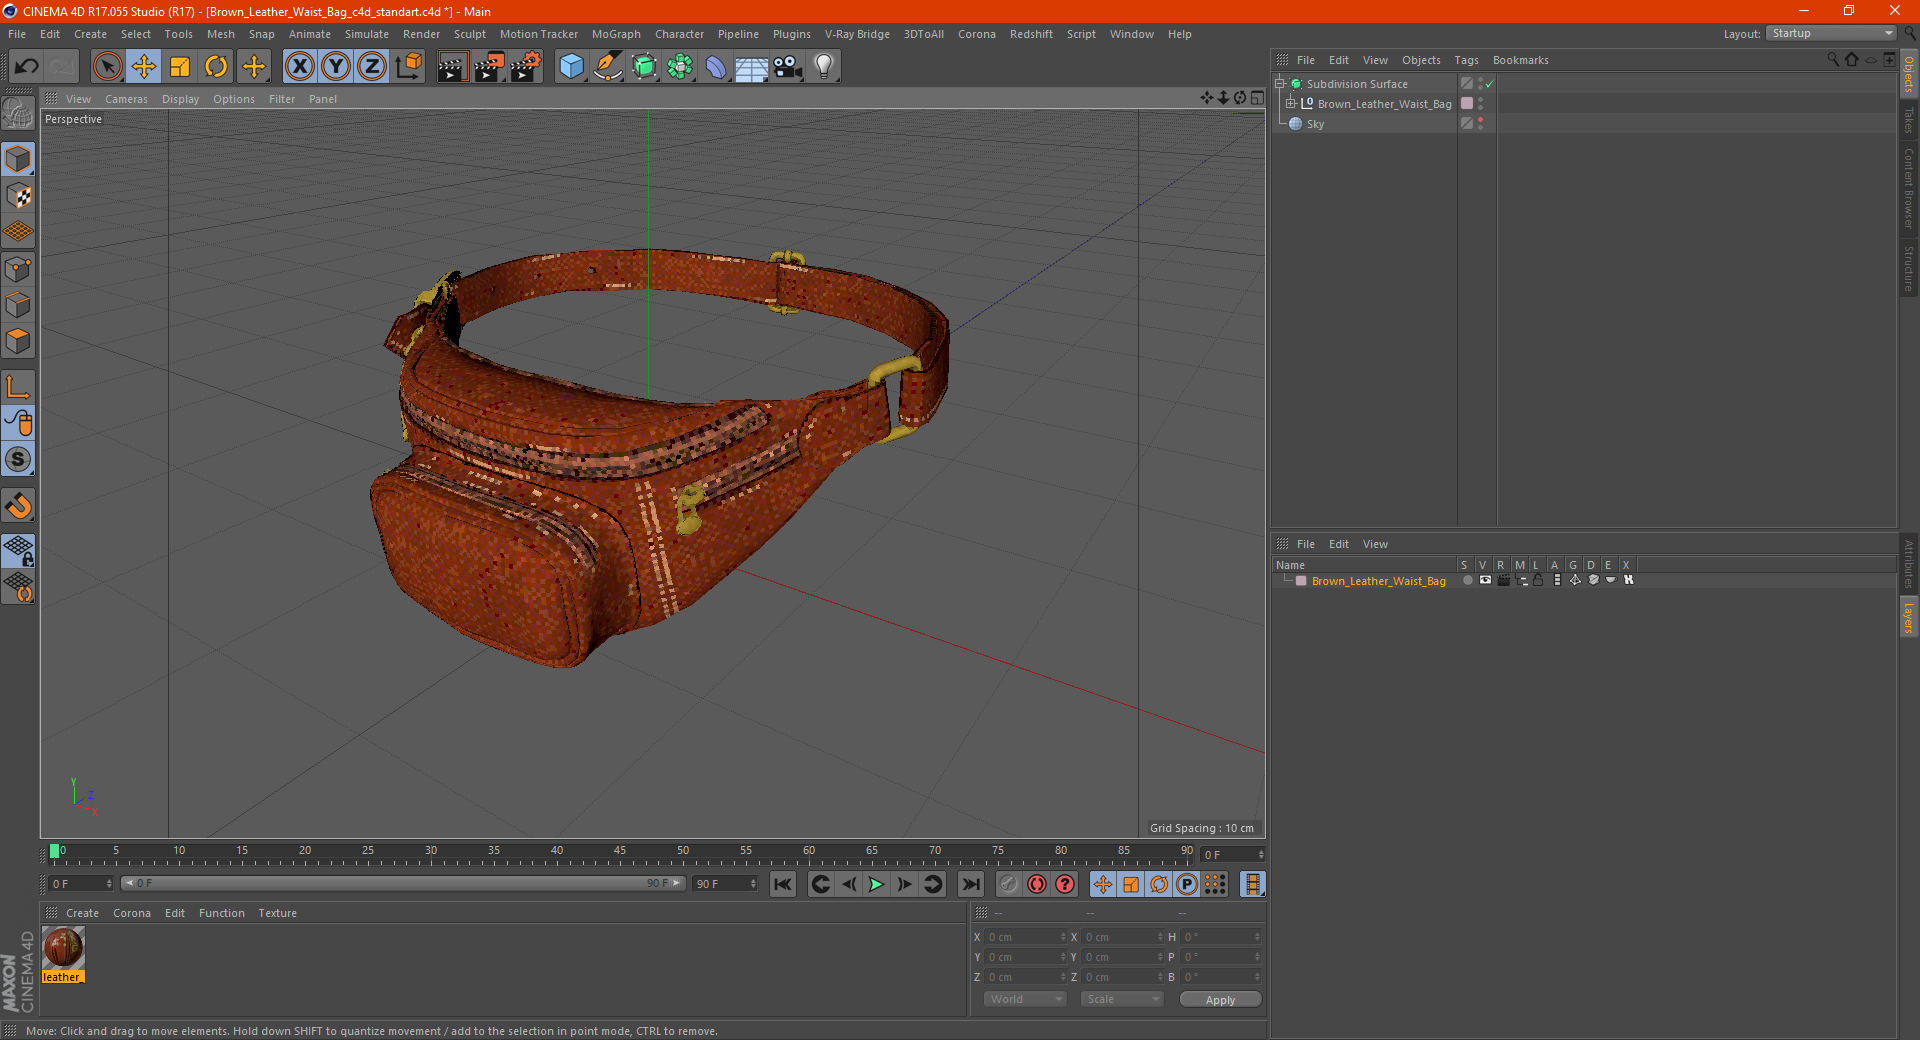Render the active view
This screenshot has width=1920, height=1040.
[x=452, y=67]
